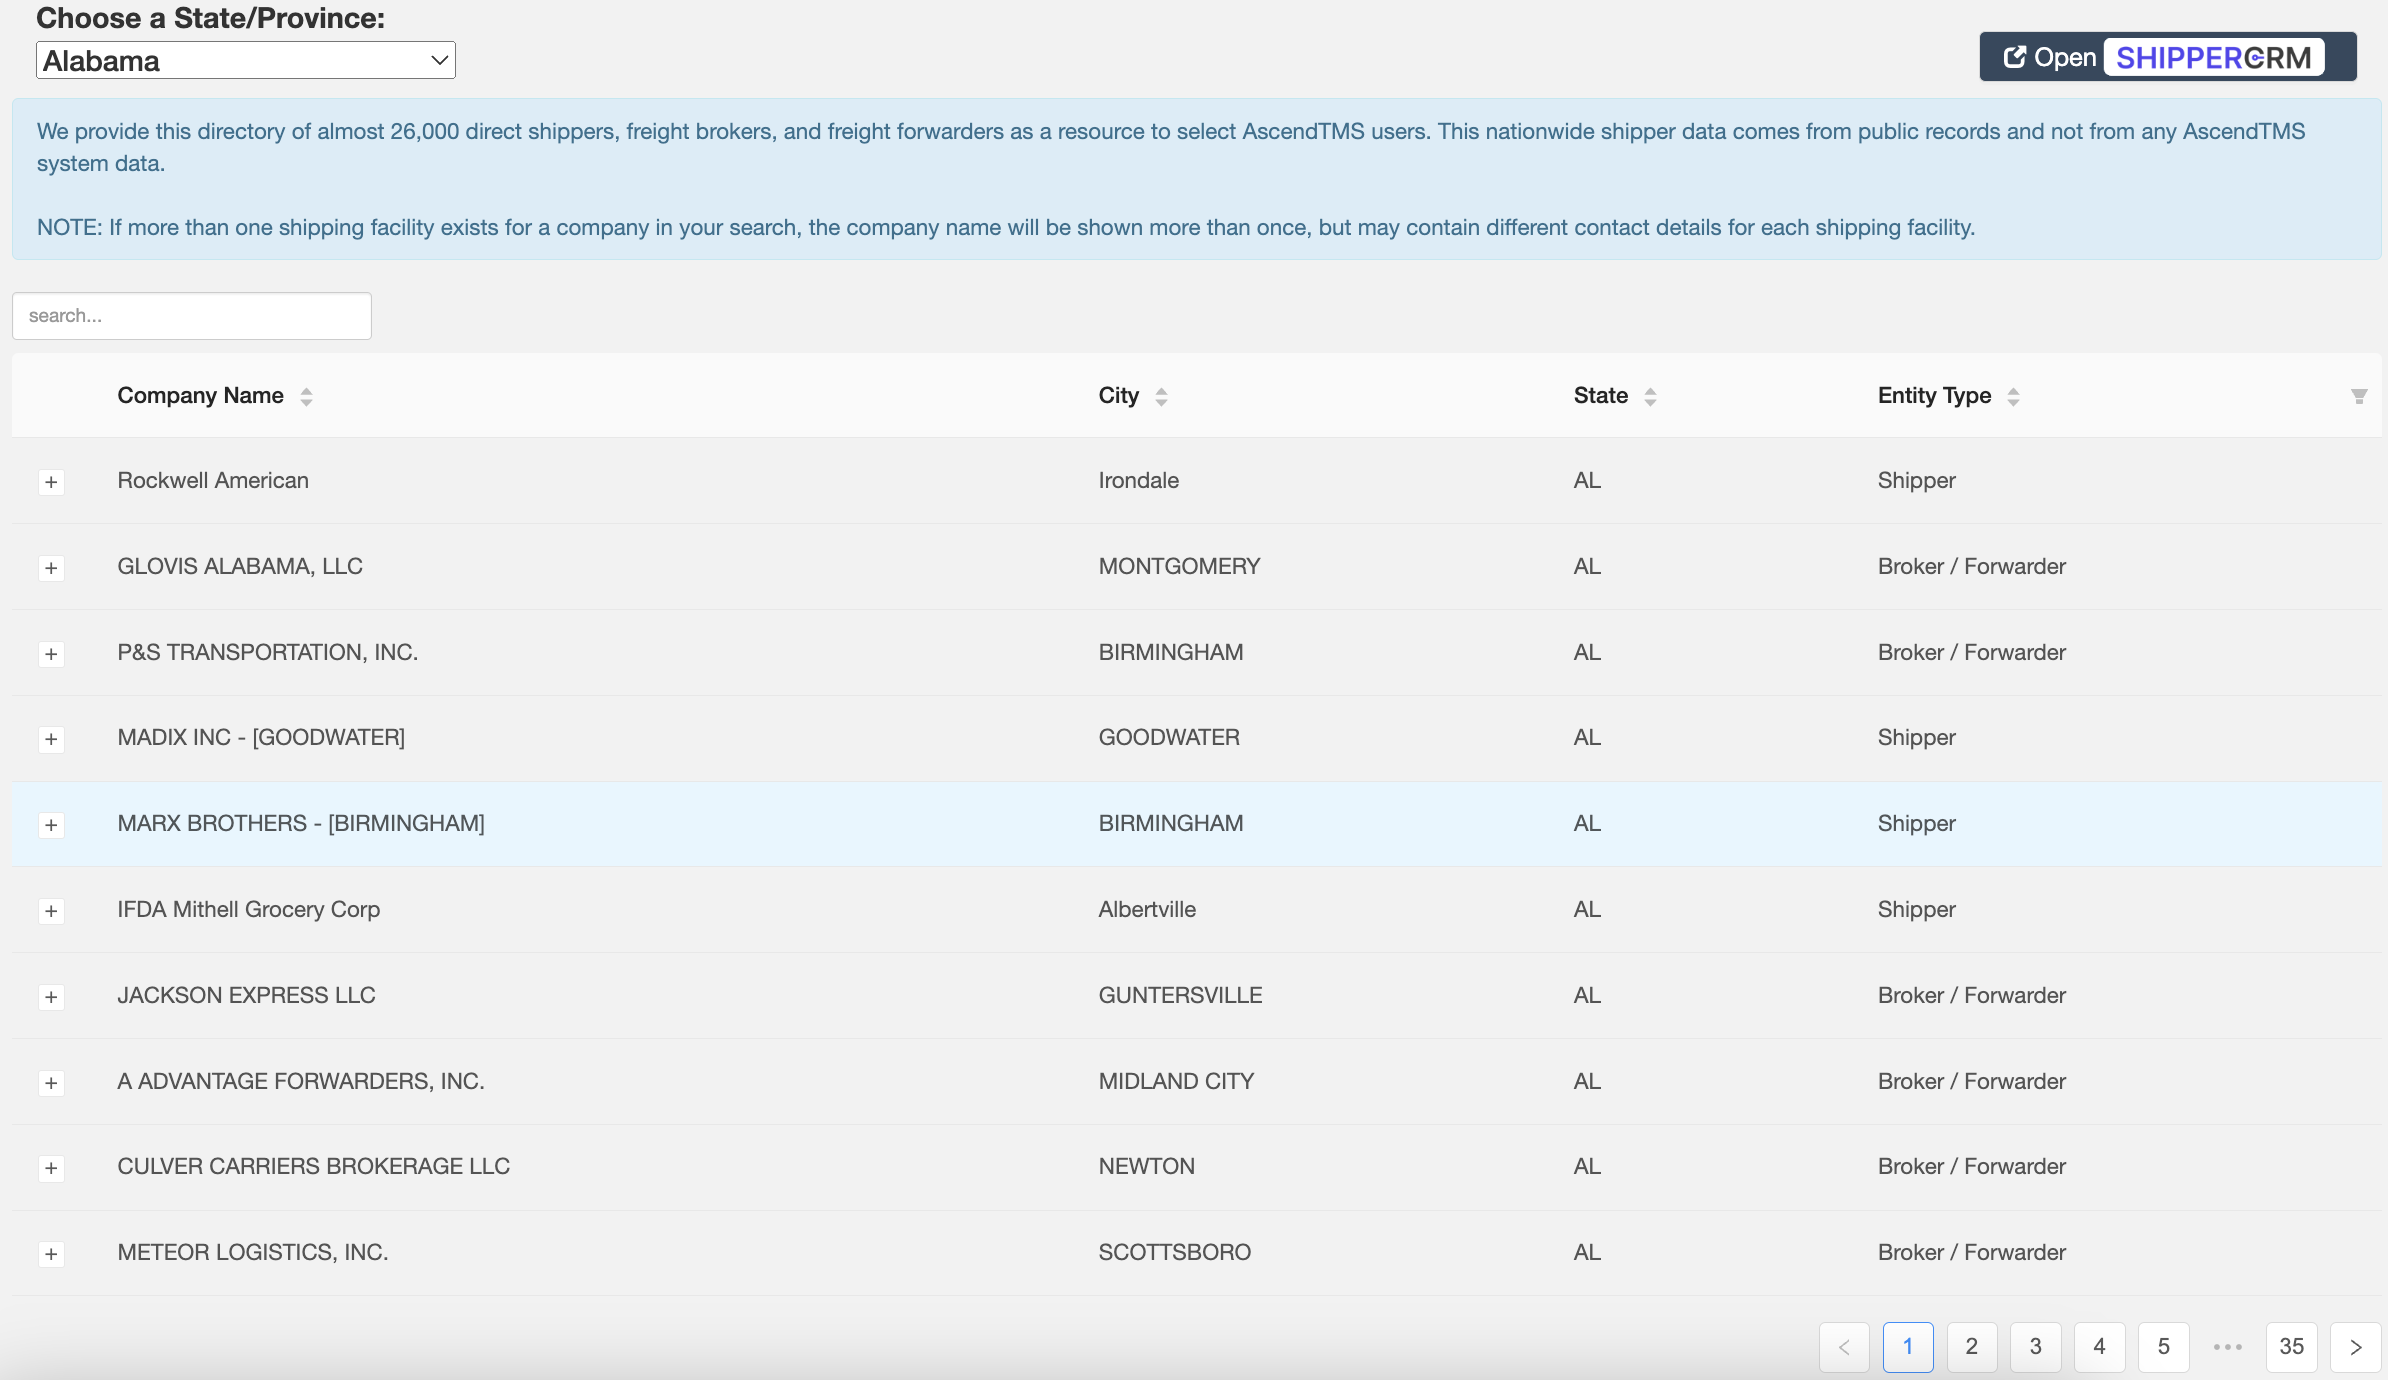Sort table by Entity Type column
The width and height of the screenshot is (2388, 1380).
click(x=2013, y=396)
